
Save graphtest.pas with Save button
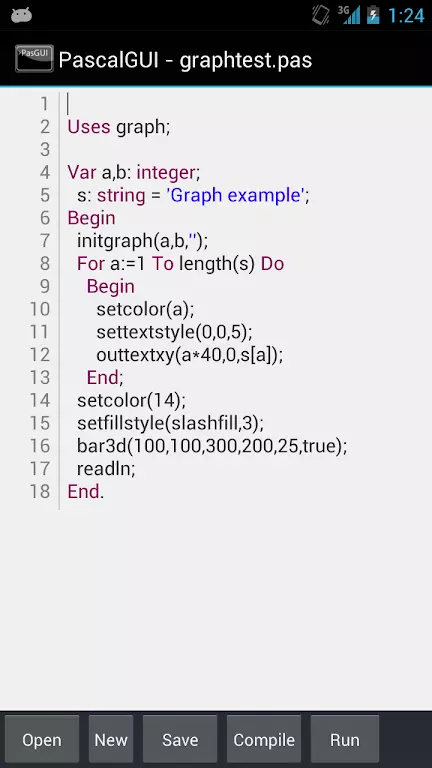tap(180, 740)
